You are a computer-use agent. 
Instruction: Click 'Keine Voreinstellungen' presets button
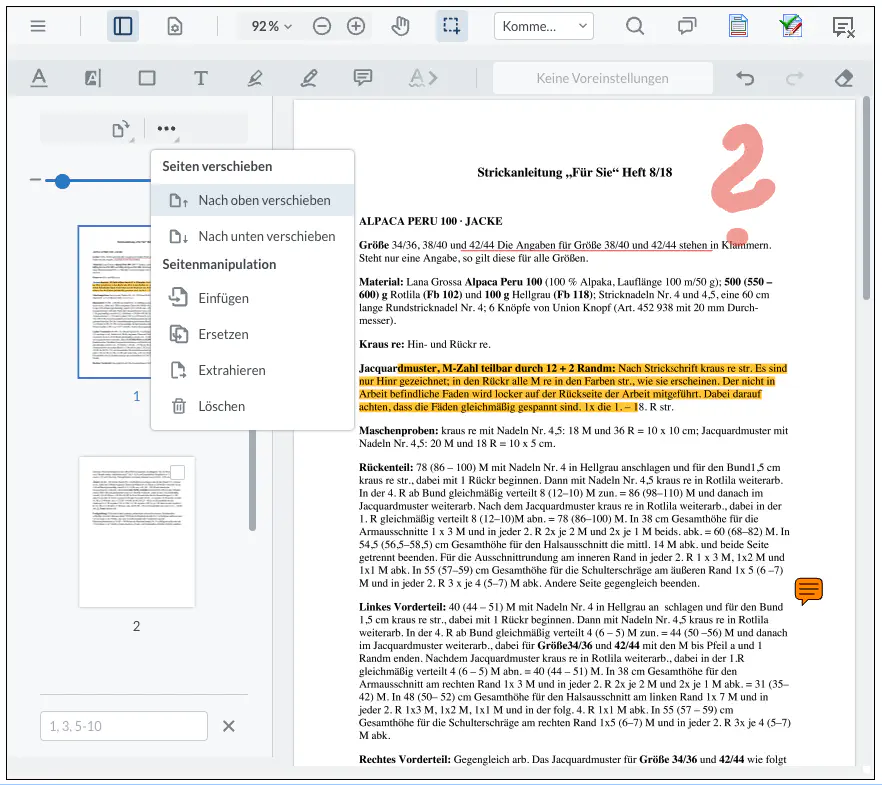point(602,78)
